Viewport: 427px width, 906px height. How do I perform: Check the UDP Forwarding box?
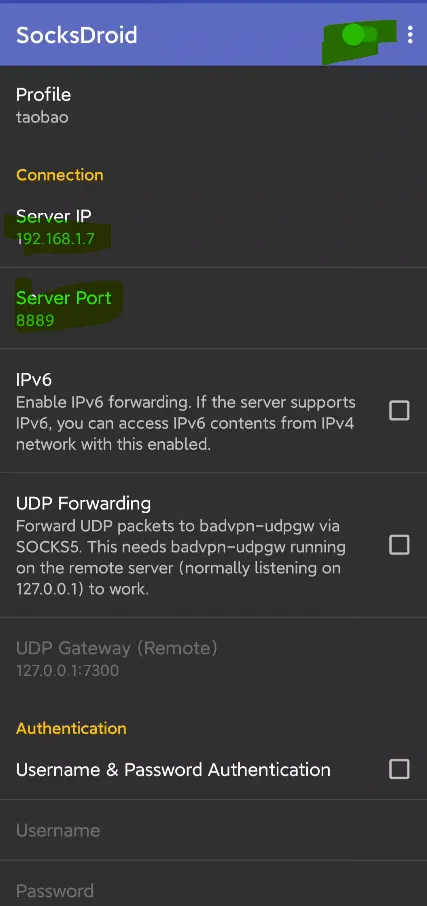399,545
